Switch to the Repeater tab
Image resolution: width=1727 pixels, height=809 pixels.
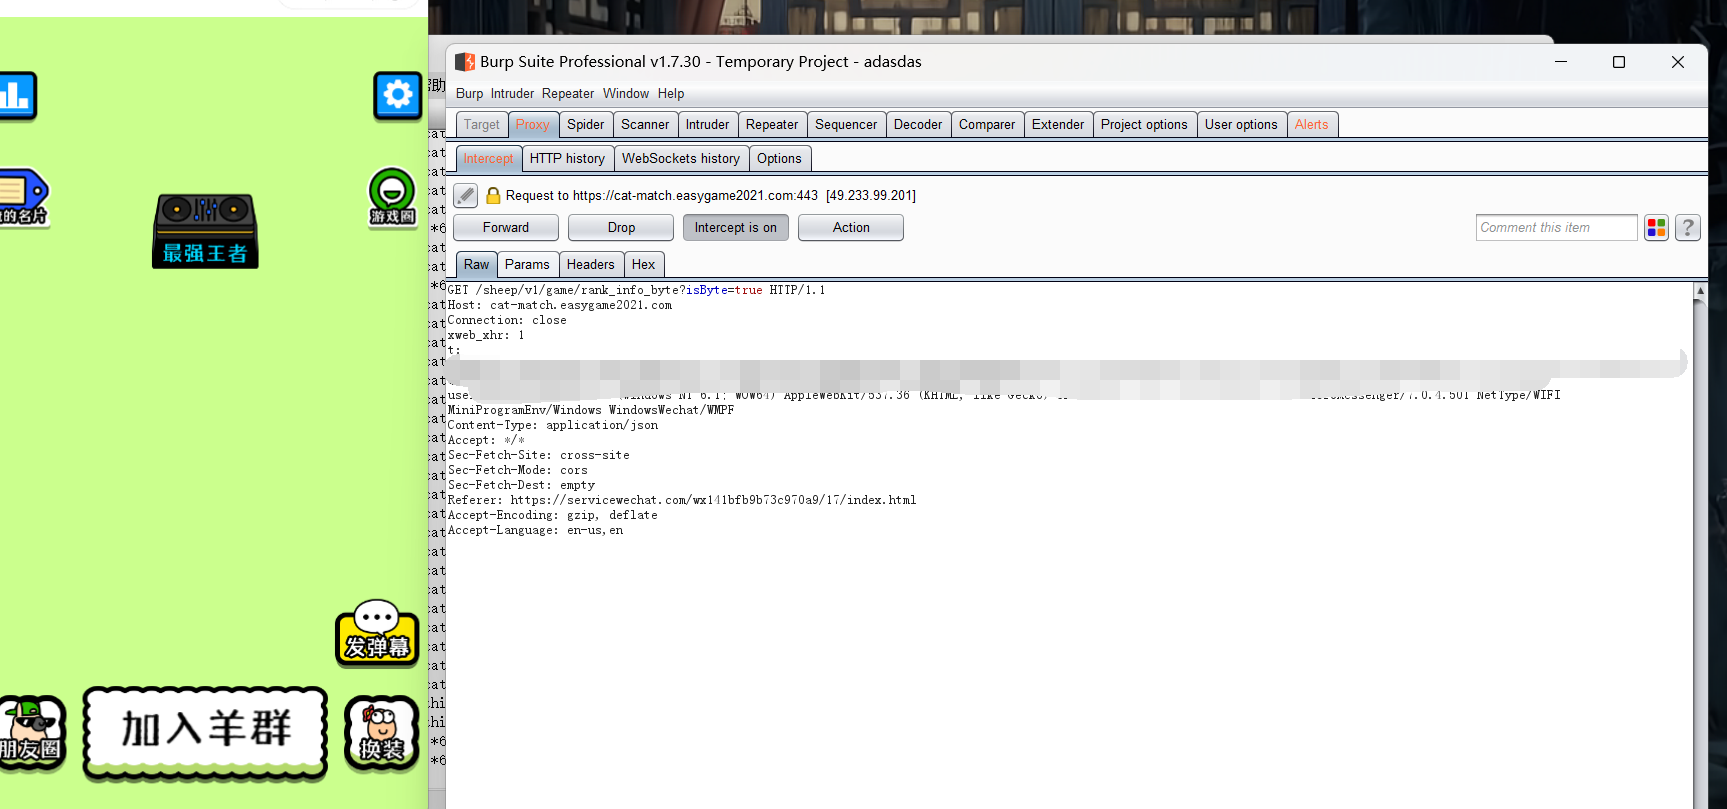coord(771,125)
